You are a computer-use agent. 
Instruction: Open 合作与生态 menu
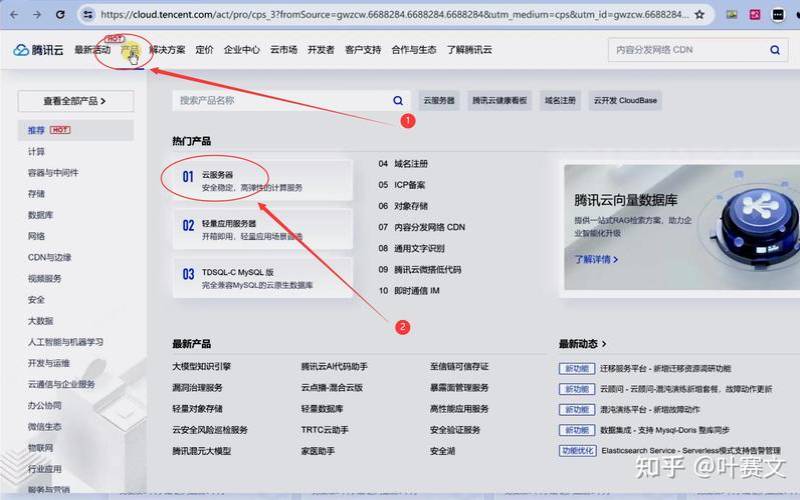[x=414, y=49]
